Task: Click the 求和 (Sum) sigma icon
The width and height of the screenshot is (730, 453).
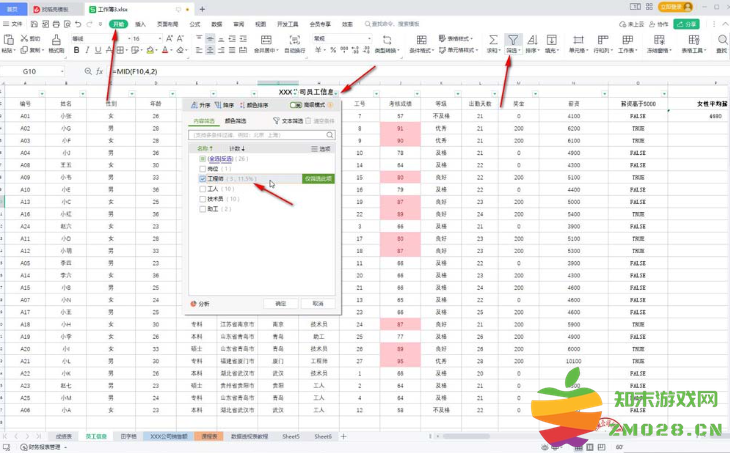Action: click(x=493, y=40)
